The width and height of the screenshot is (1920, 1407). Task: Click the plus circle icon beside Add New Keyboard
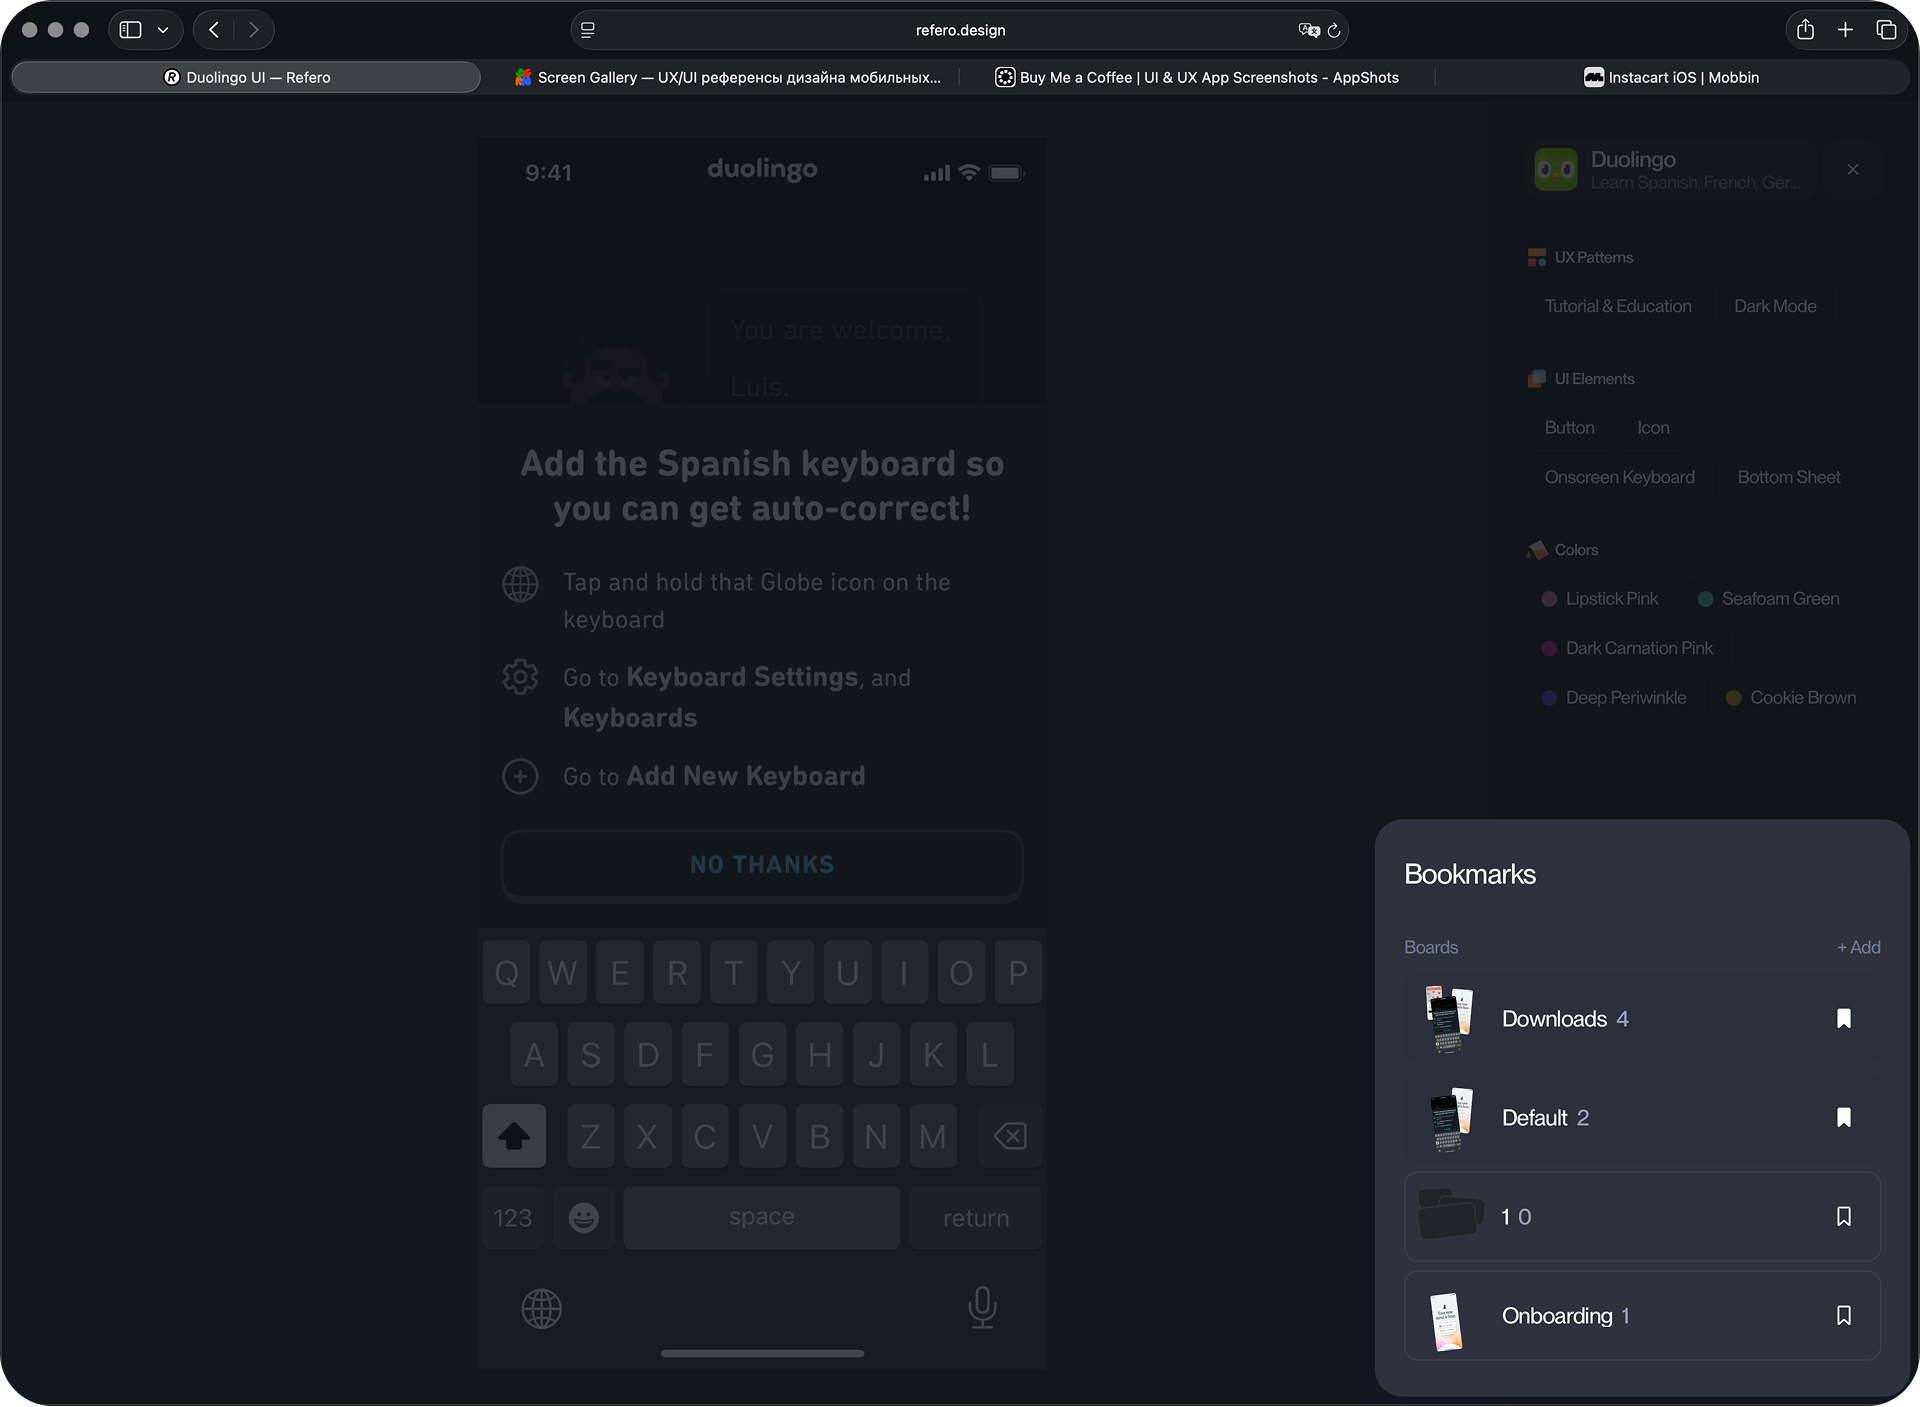point(520,776)
